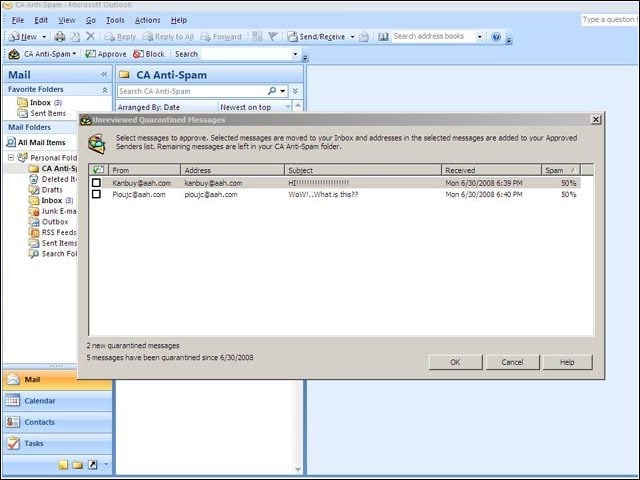Click the blue Help question mark icon
Image resolution: width=640 pixels, height=480 pixels.
coord(496,37)
